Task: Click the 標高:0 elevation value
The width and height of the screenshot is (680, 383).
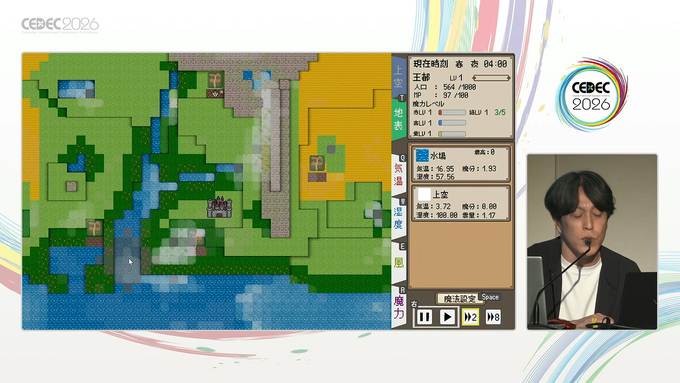Action: pyautogui.click(x=484, y=152)
